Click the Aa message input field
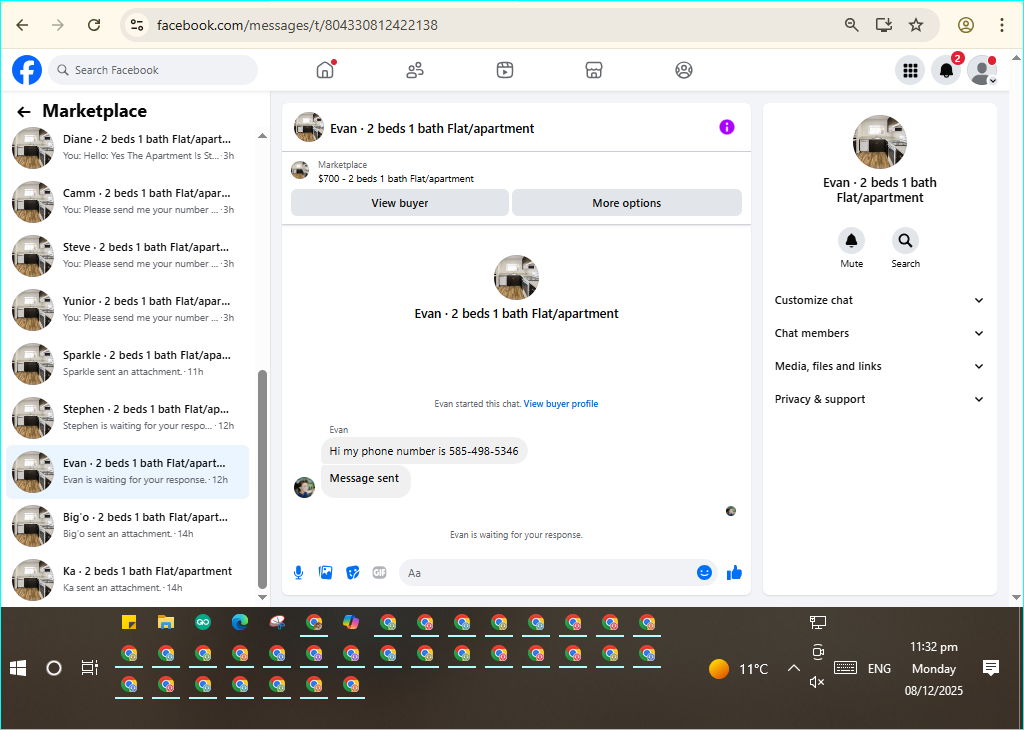The width and height of the screenshot is (1024, 730). (x=549, y=573)
